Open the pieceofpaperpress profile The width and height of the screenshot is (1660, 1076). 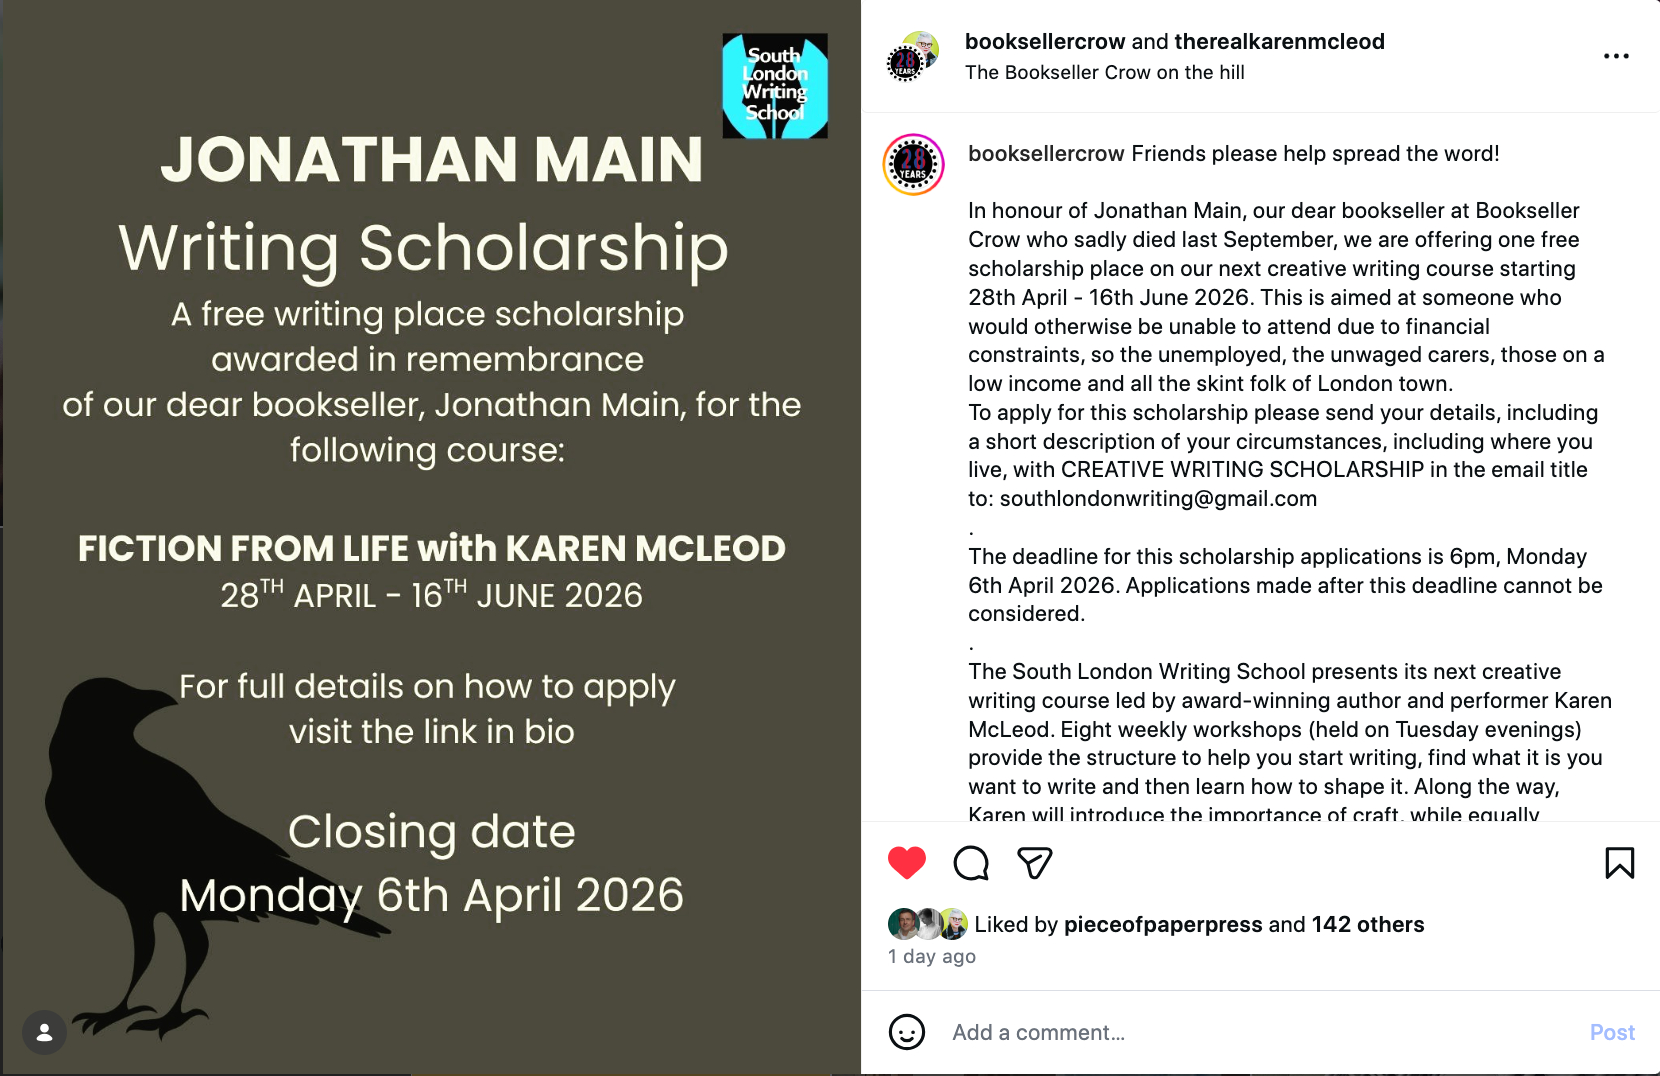(1162, 924)
